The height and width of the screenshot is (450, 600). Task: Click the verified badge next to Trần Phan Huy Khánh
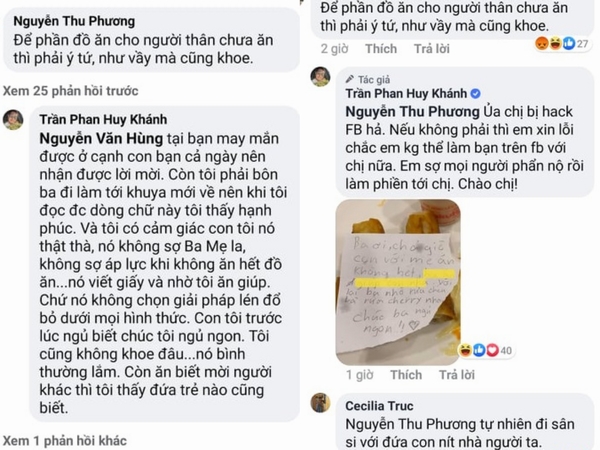click(x=475, y=94)
